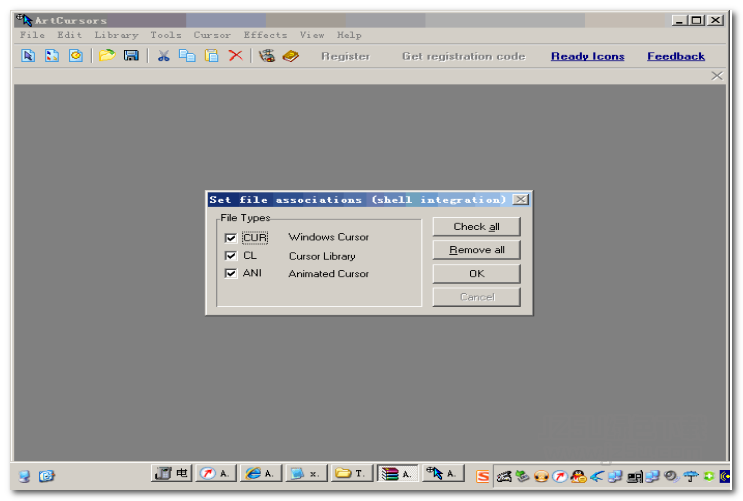The height and width of the screenshot is (501, 743).
Task: Click the green shield tray icon
Action: pyautogui.click(x=708, y=476)
